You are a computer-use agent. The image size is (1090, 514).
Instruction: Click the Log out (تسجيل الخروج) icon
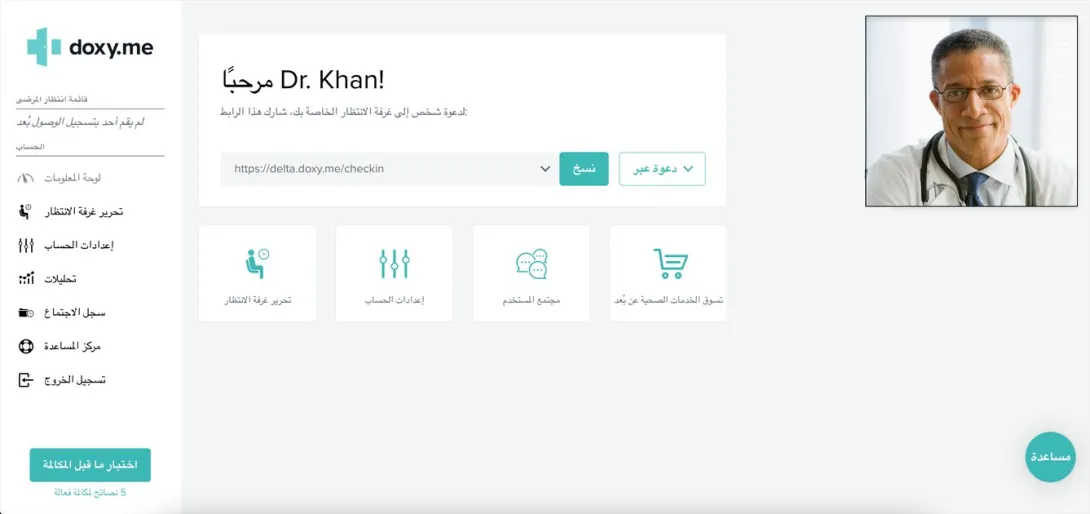coord(26,380)
